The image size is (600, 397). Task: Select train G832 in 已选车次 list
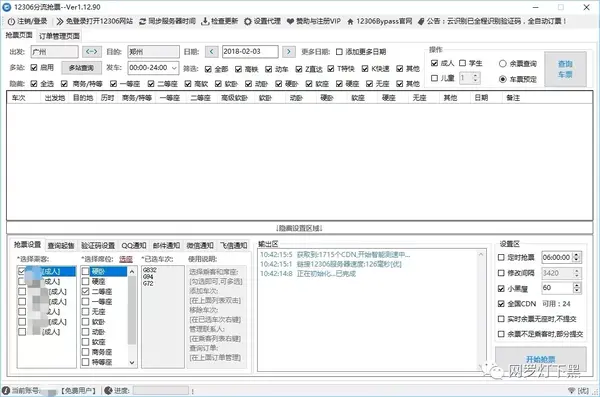[x=150, y=270]
